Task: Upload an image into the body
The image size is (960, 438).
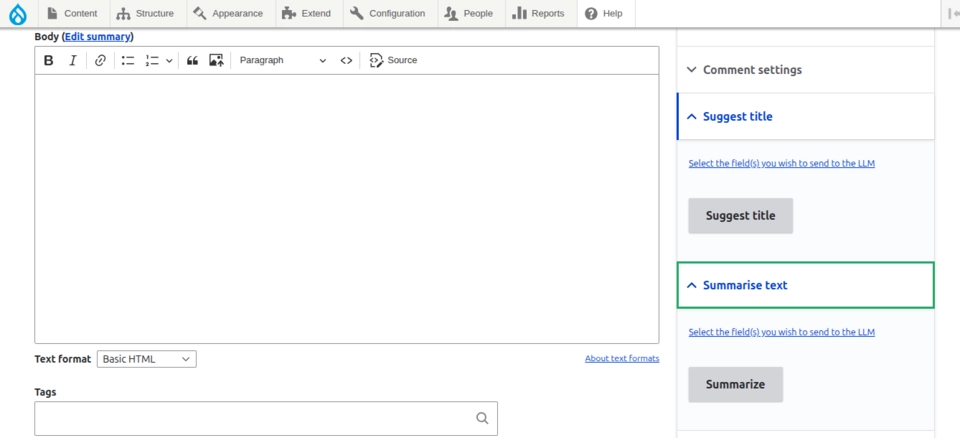Action: 216,60
